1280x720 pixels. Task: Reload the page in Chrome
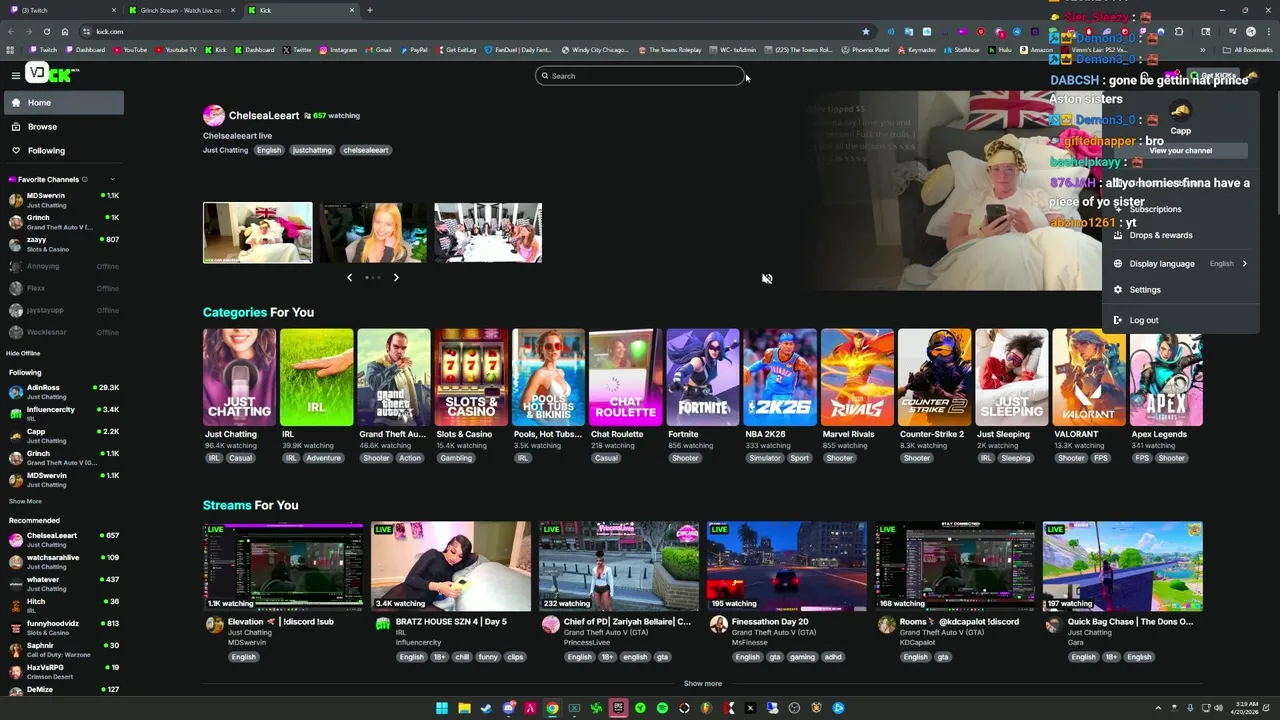pos(47,31)
